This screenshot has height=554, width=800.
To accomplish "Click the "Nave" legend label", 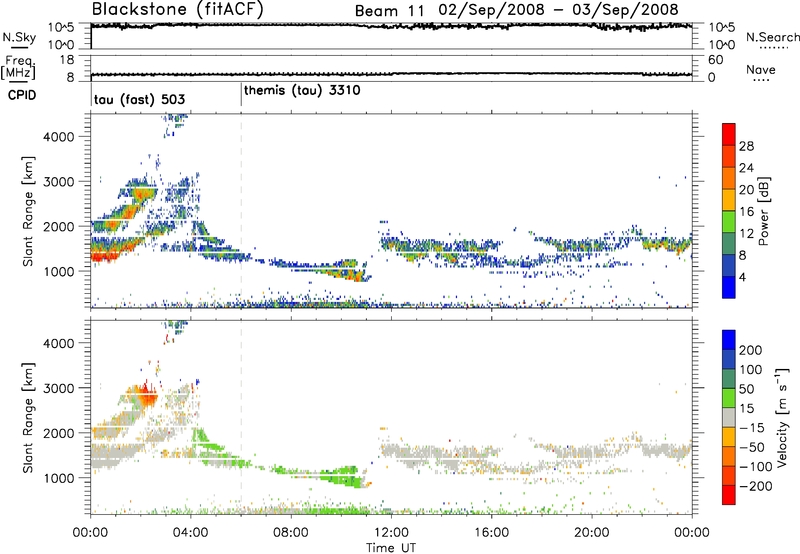I will point(760,69).
